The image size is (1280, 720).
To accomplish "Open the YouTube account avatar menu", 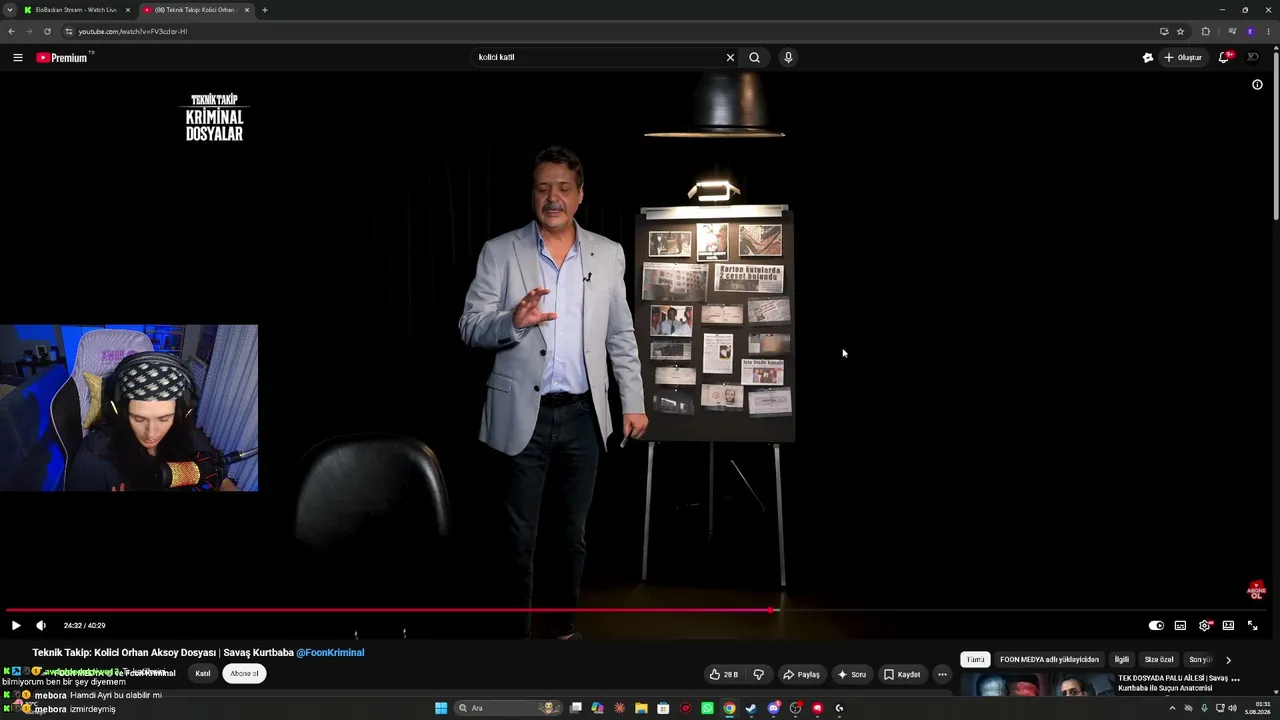I will pyautogui.click(x=1253, y=57).
